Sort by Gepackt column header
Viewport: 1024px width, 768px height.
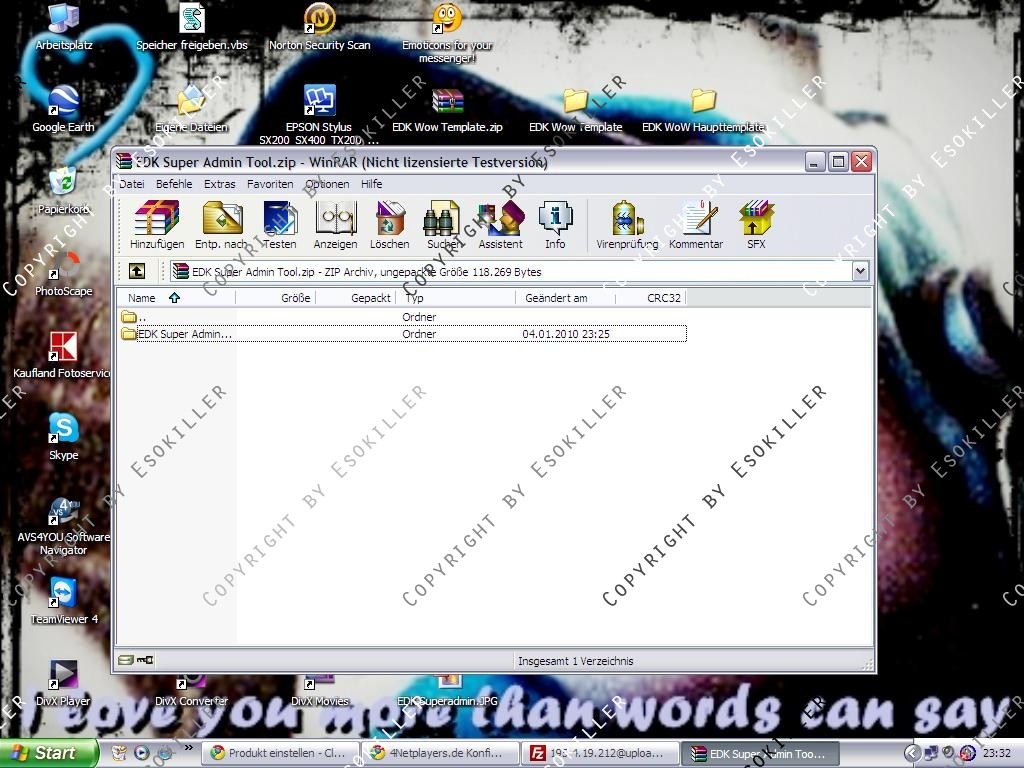pos(356,298)
